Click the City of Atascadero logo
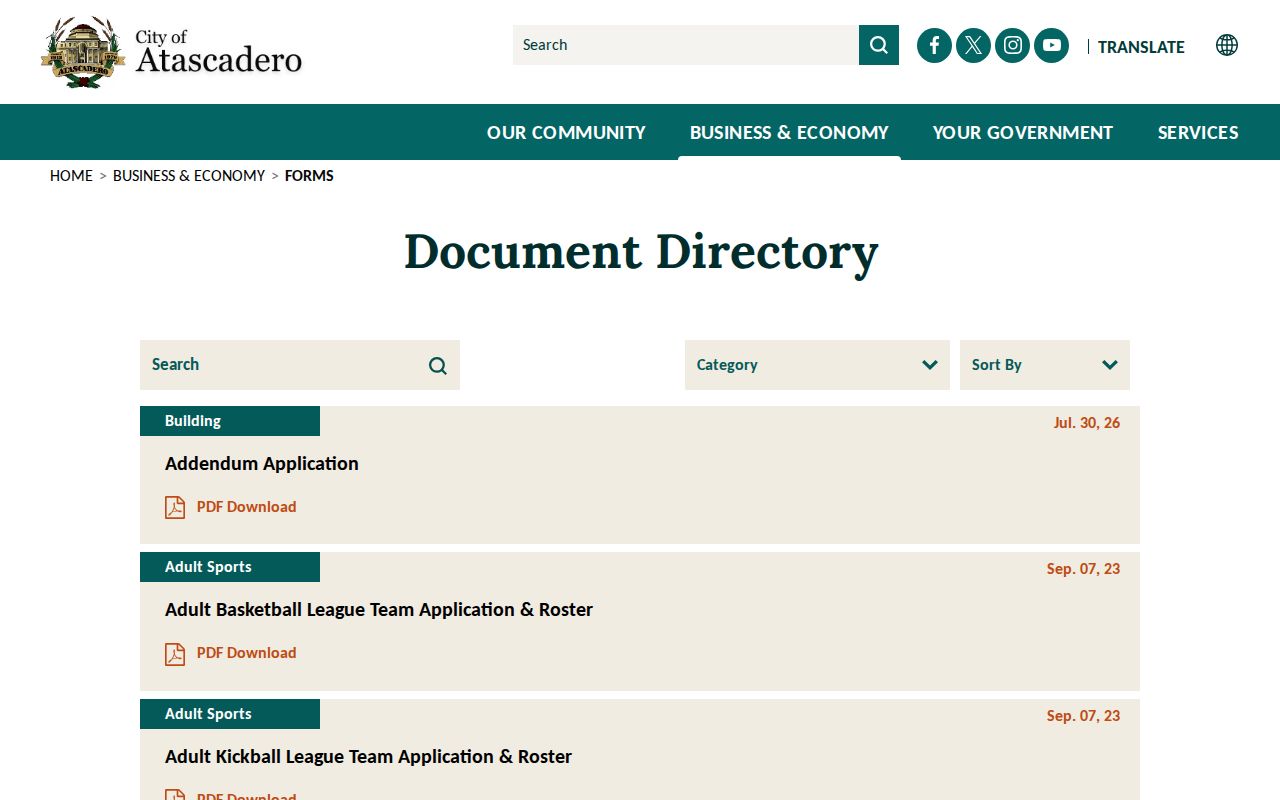The image size is (1280, 800). point(171,52)
